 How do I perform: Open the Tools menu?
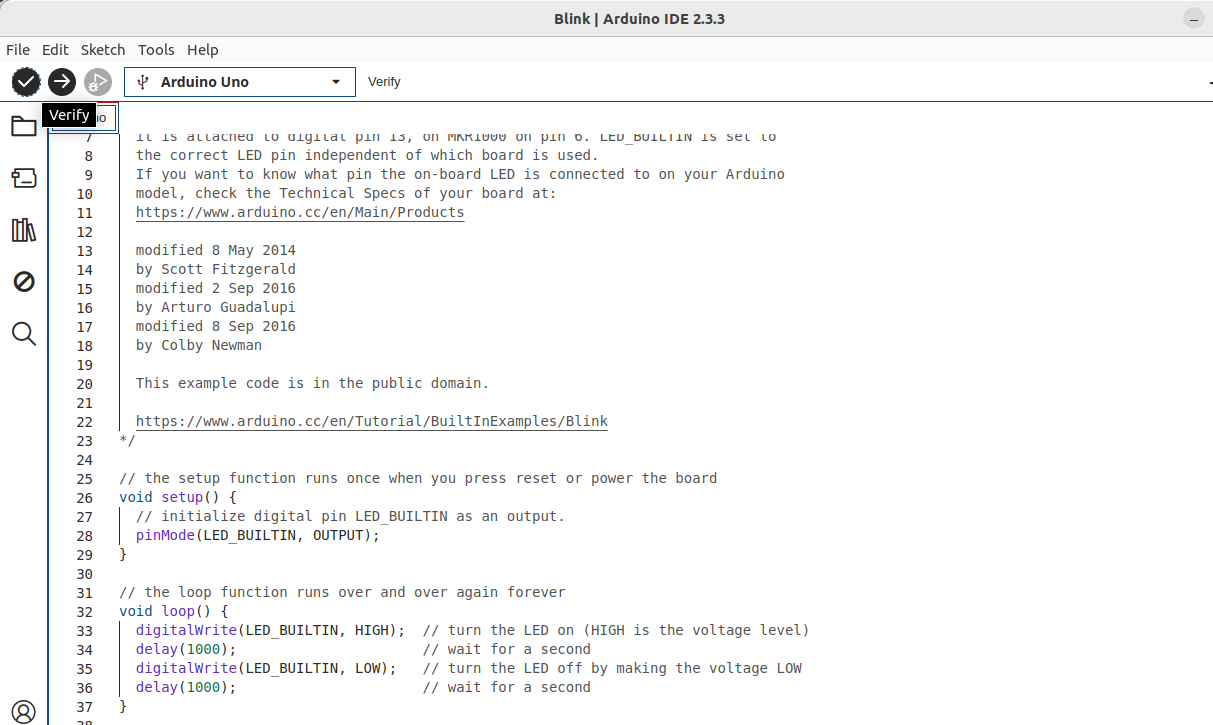coord(156,50)
